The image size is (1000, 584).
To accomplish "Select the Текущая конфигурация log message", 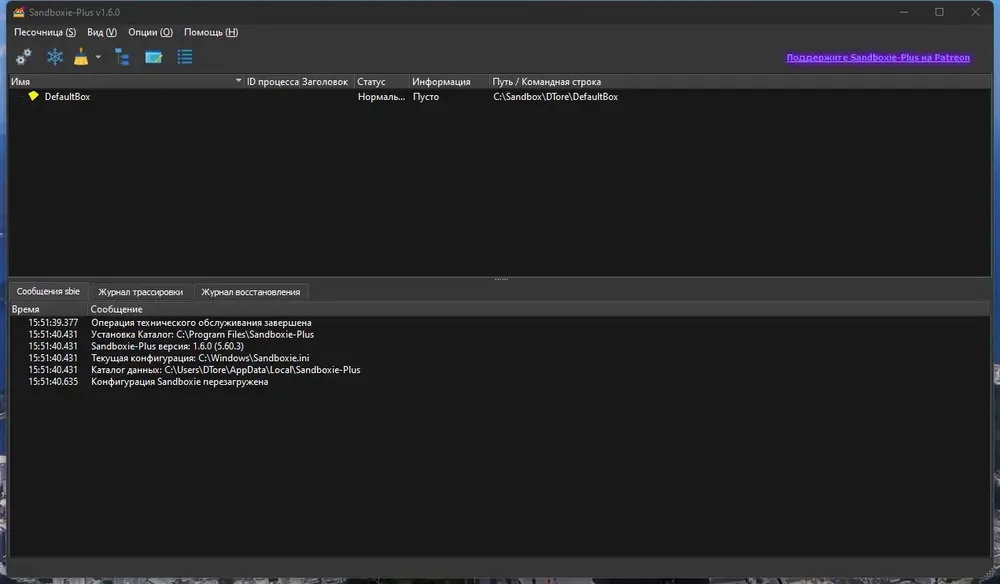I will (x=200, y=358).
